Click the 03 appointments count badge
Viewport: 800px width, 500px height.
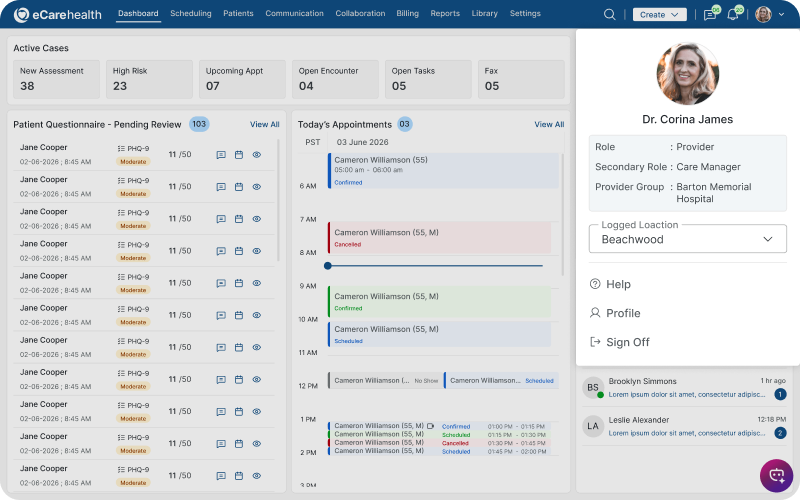(x=405, y=124)
